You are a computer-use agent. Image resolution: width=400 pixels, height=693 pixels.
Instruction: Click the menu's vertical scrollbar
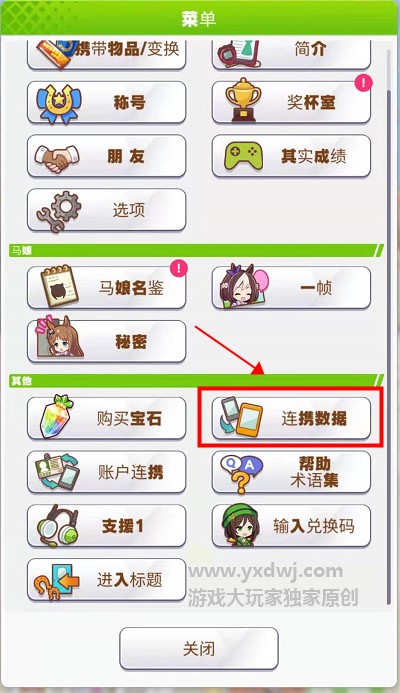[389, 325]
